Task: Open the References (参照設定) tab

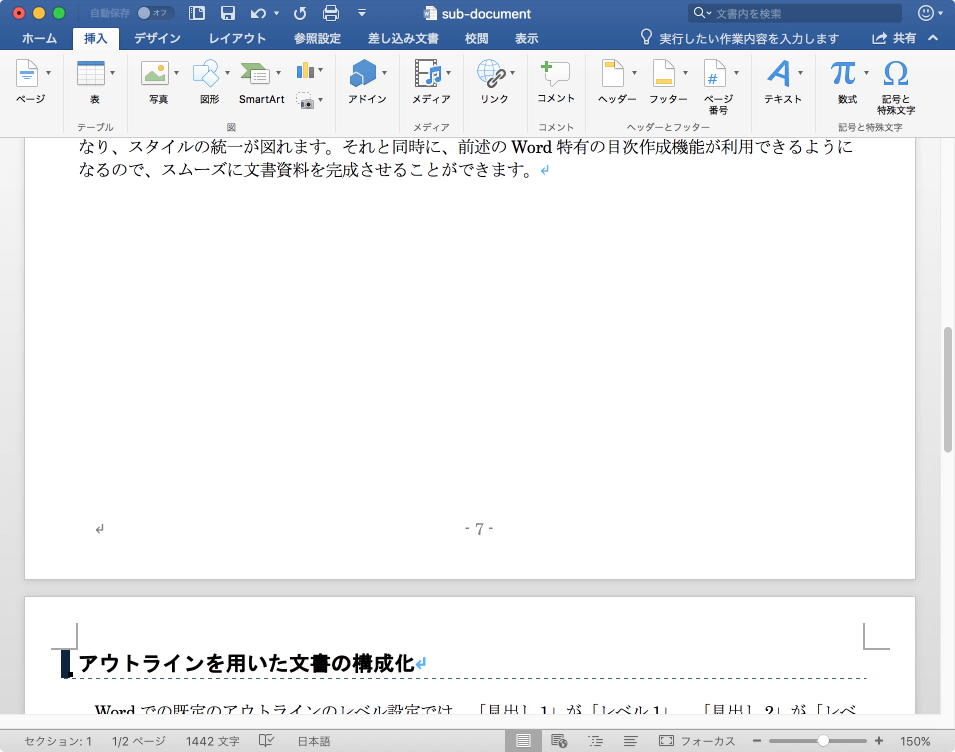Action: [x=317, y=38]
